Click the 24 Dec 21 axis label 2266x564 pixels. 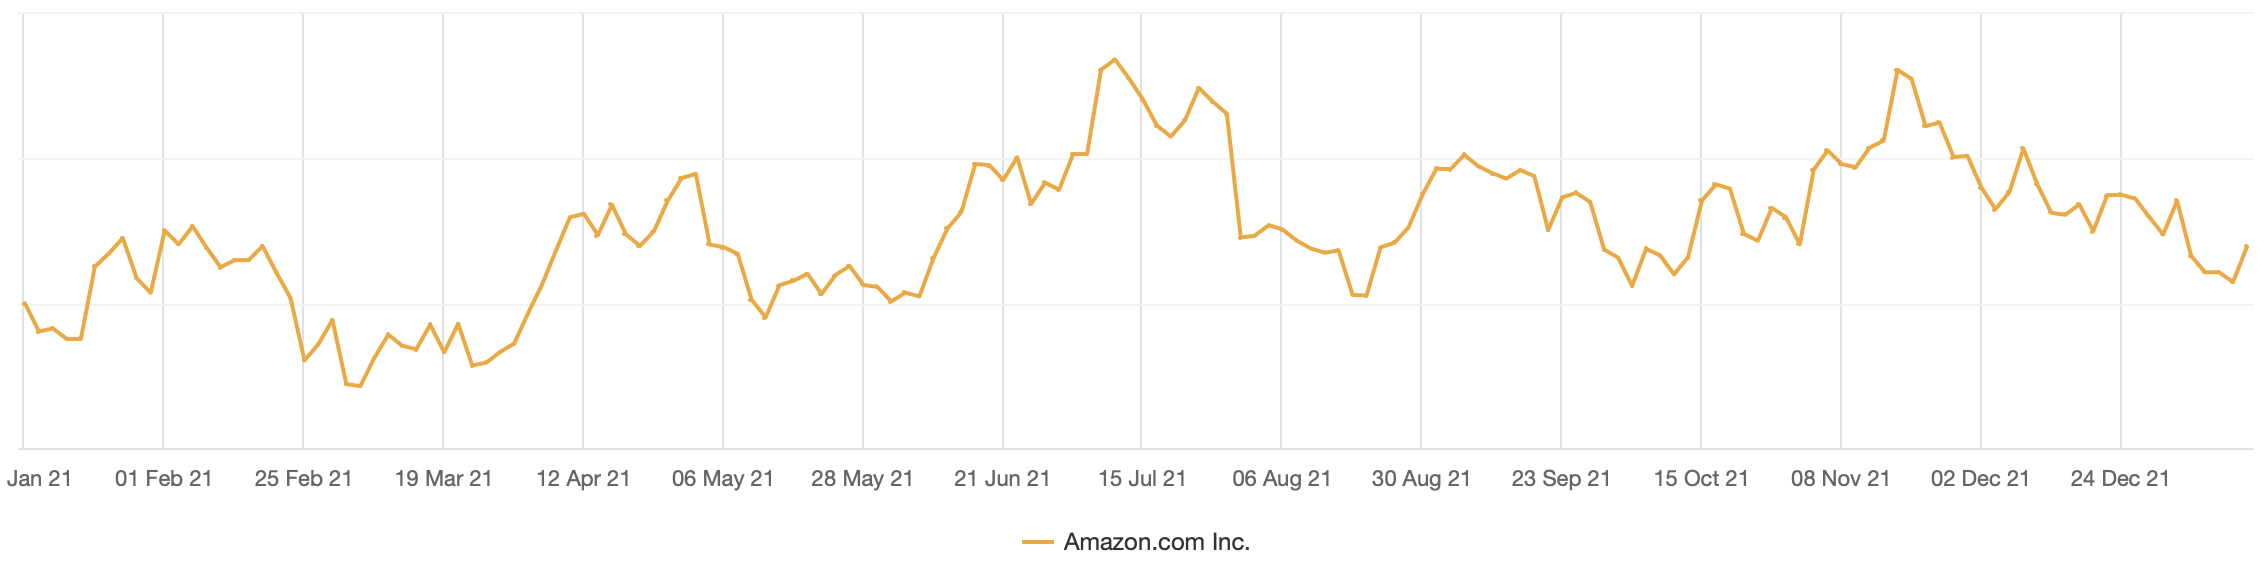pos(2120,479)
